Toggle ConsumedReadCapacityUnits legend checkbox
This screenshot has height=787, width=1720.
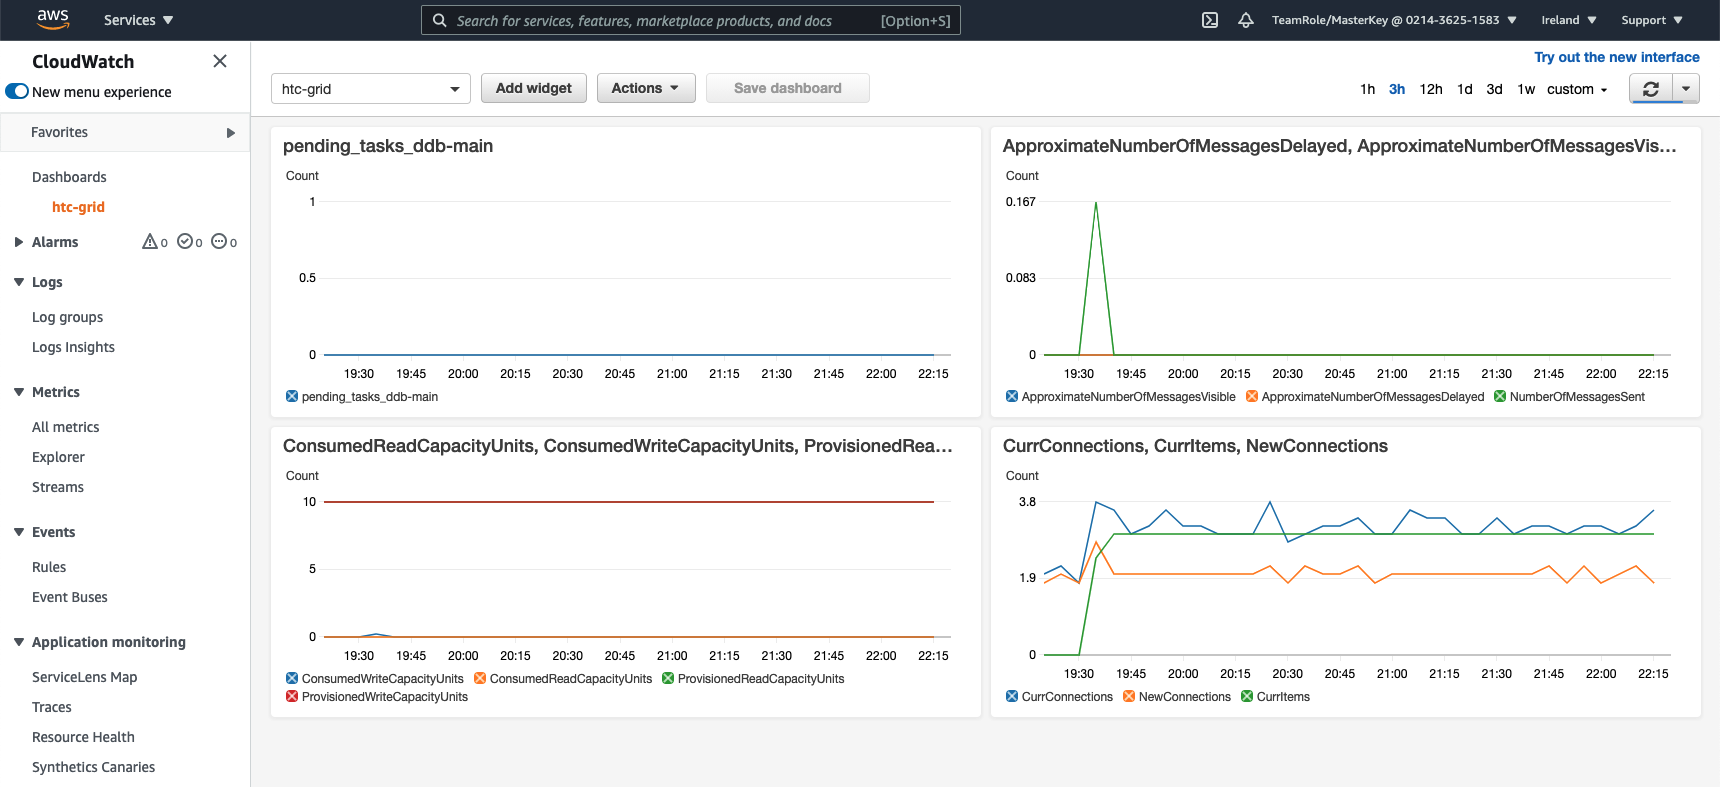[x=480, y=679]
